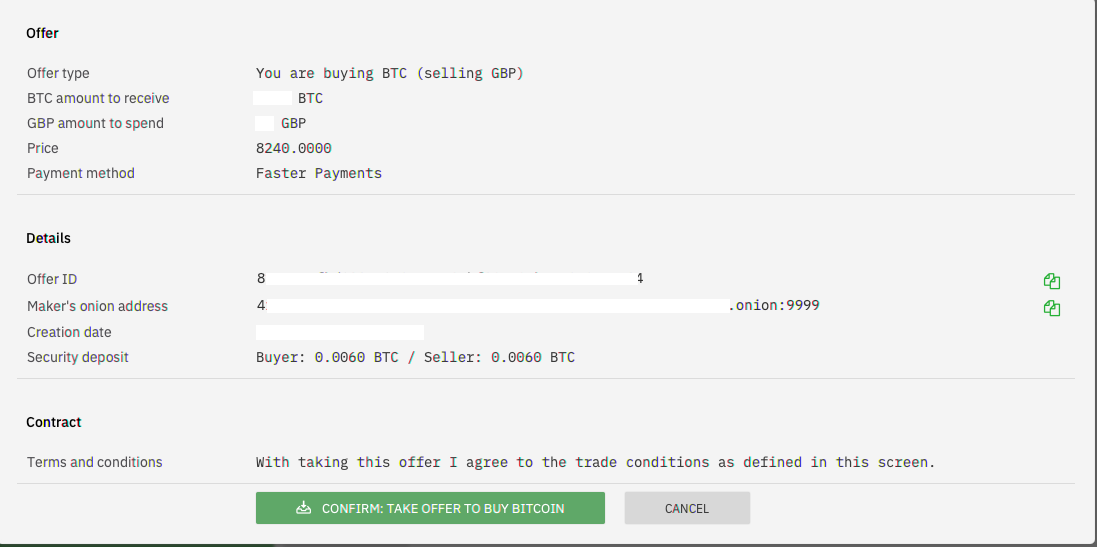This screenshot has width=1097, height=547.
Task: Click the security deposit amounts text
Action: coord(416,357)
